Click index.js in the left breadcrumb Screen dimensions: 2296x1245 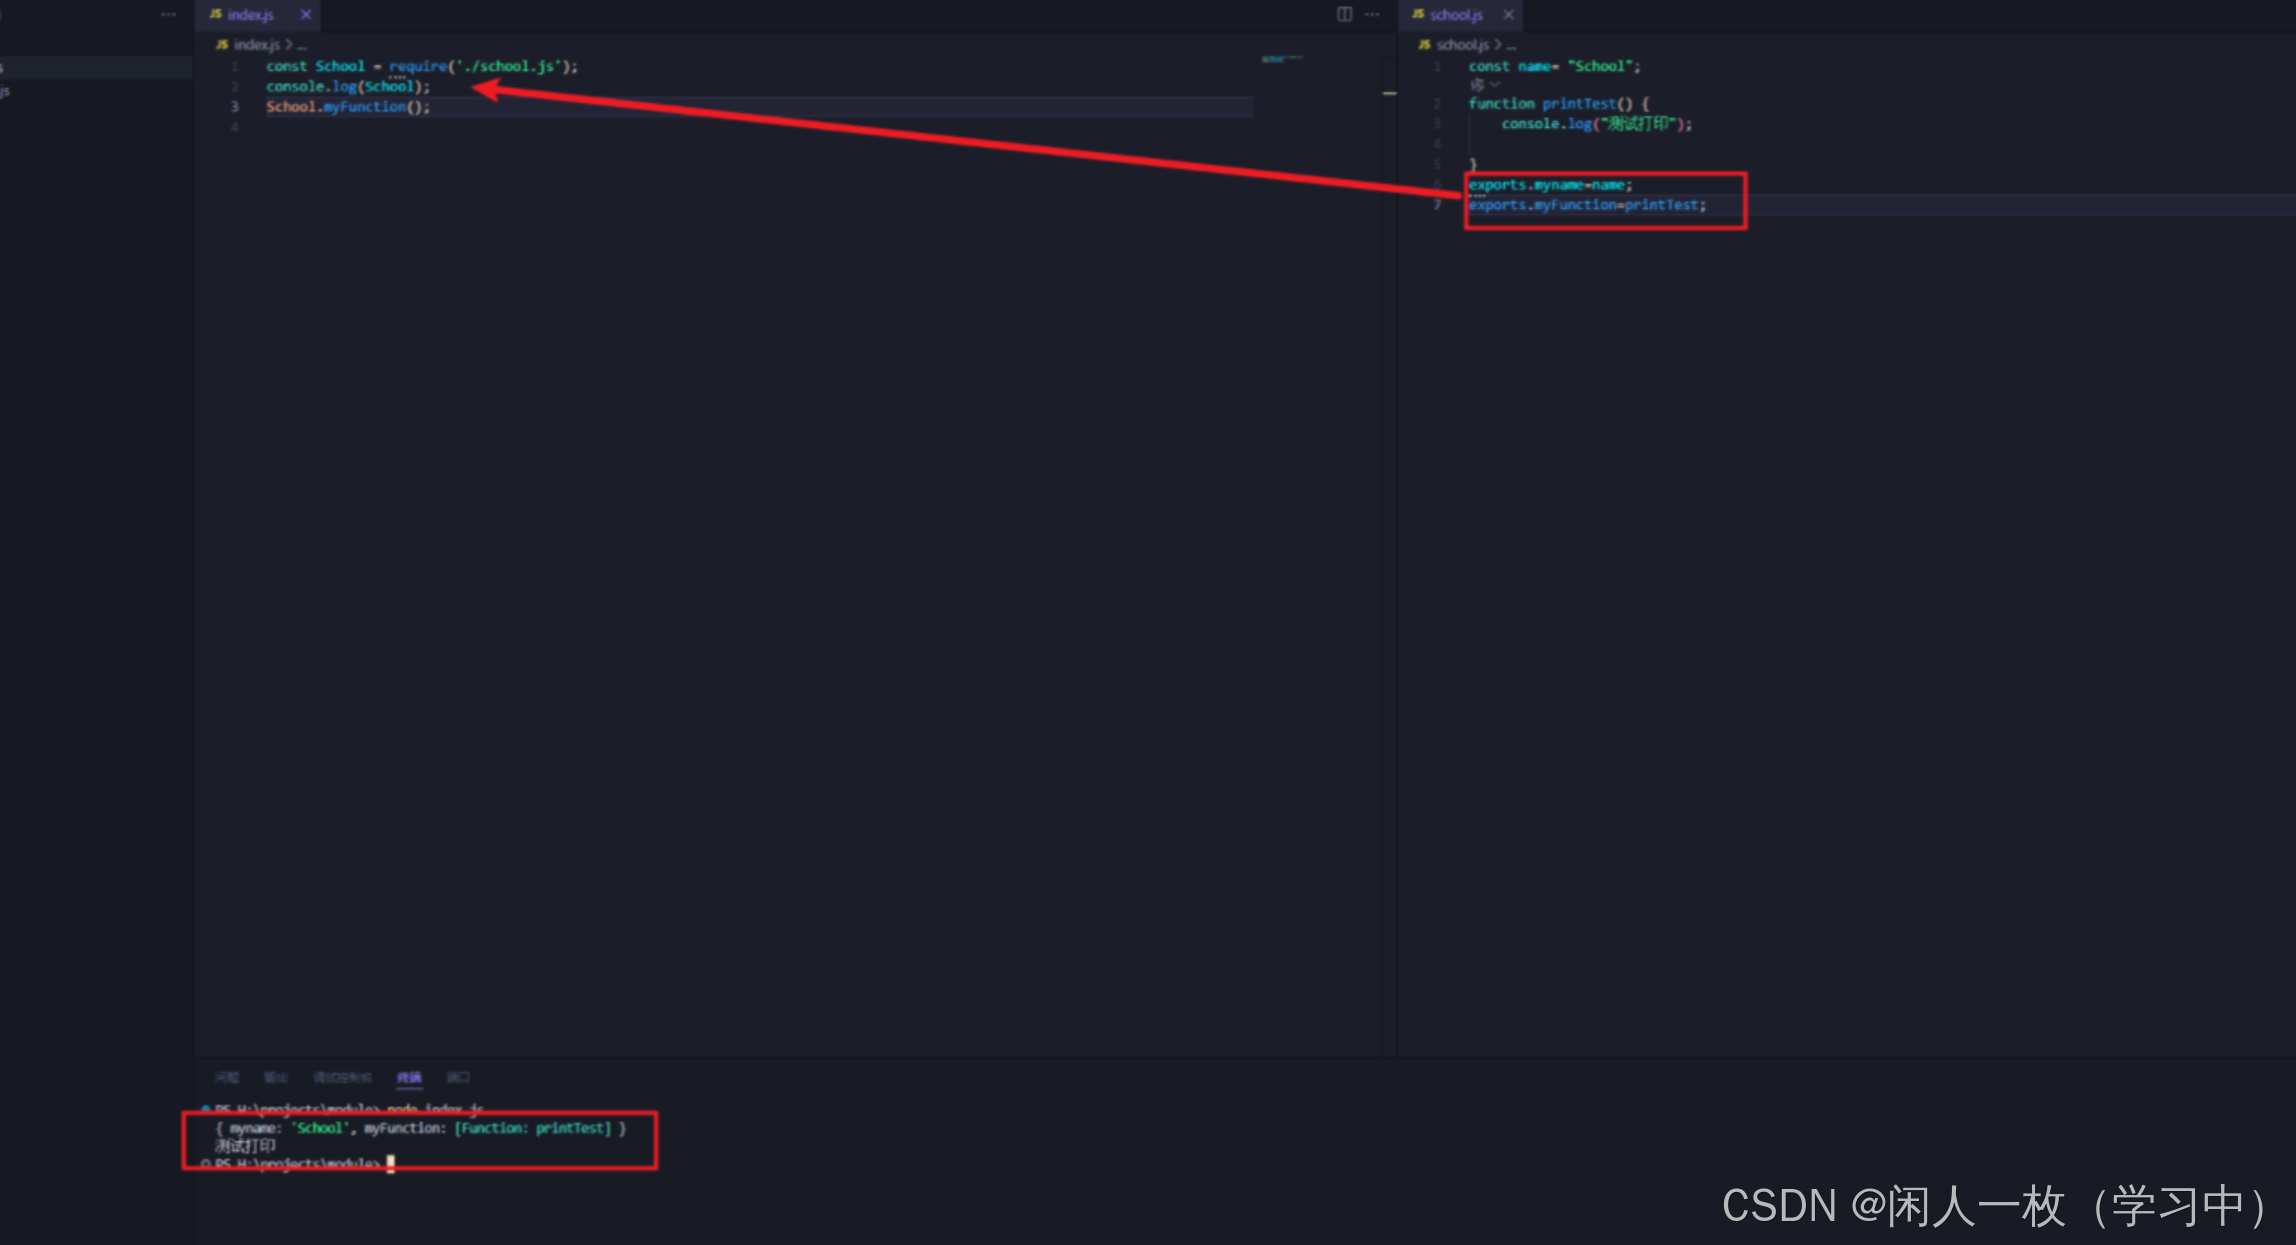coord(256,45)
